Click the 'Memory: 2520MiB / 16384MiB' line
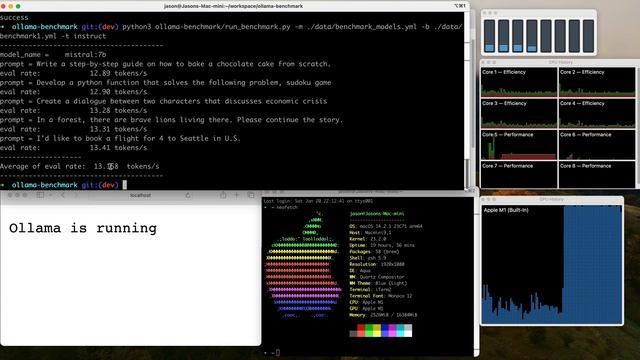The width and height of the screenshot is (640, 360). [383, 315]
